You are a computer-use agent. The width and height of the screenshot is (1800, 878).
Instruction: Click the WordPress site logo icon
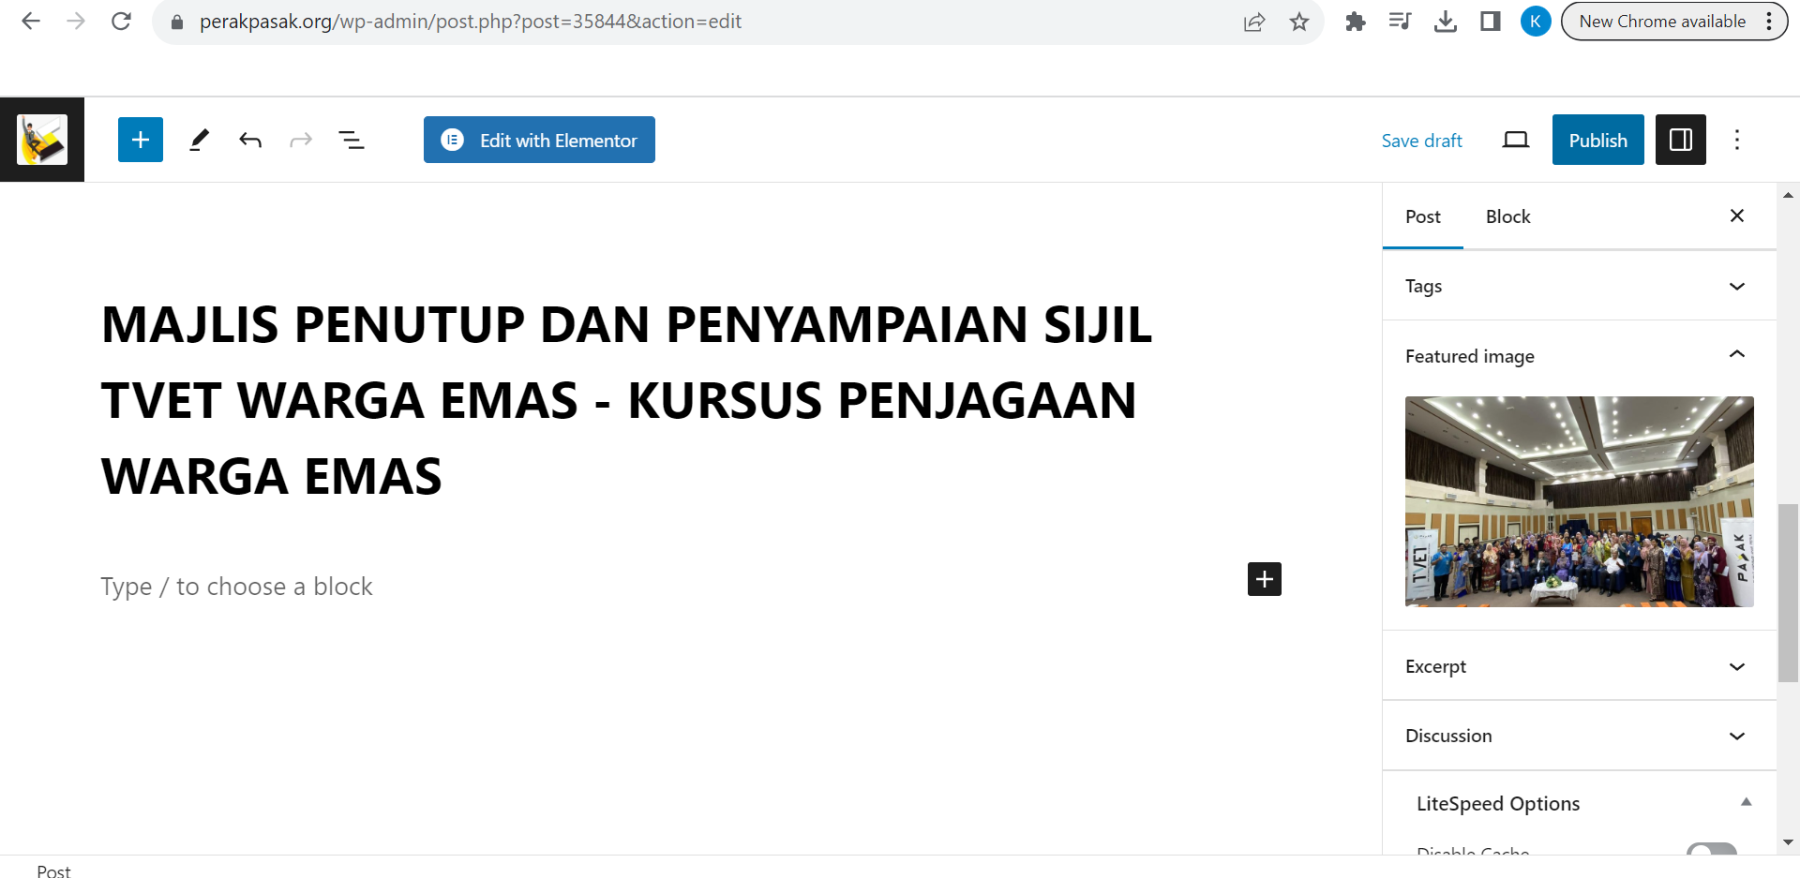pos(42,140)
